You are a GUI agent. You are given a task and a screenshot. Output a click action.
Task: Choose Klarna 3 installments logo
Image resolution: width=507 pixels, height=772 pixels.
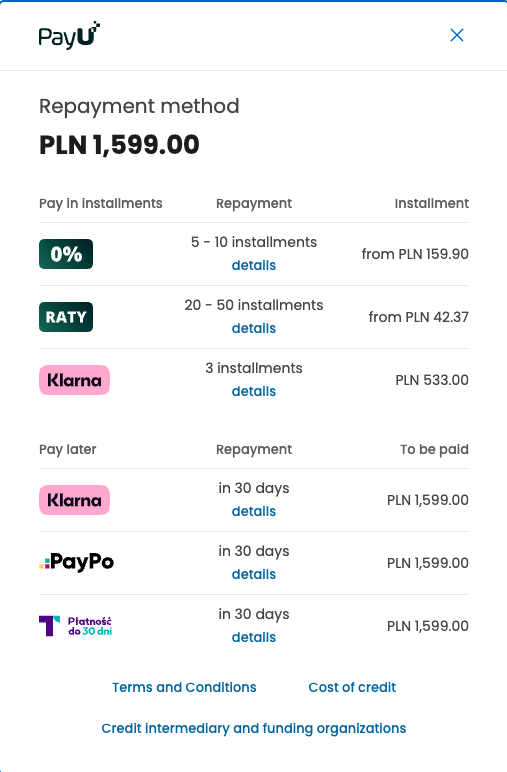(x=74, y=380)
